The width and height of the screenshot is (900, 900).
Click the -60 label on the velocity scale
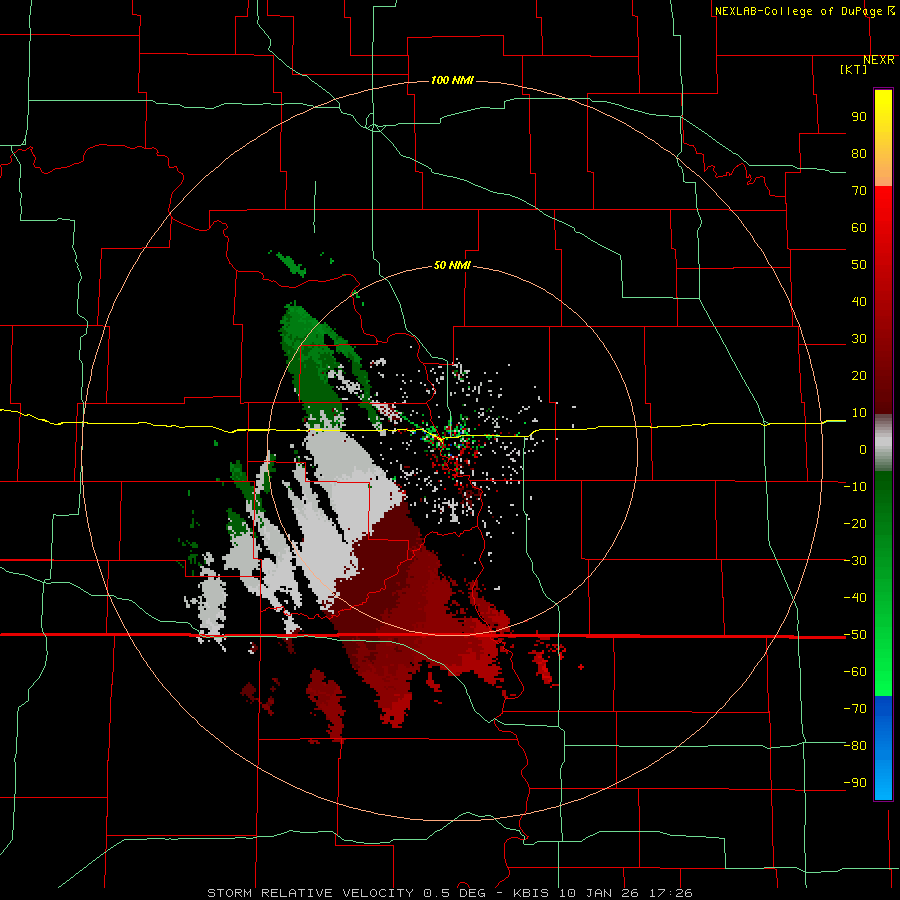tap(855, 672)
